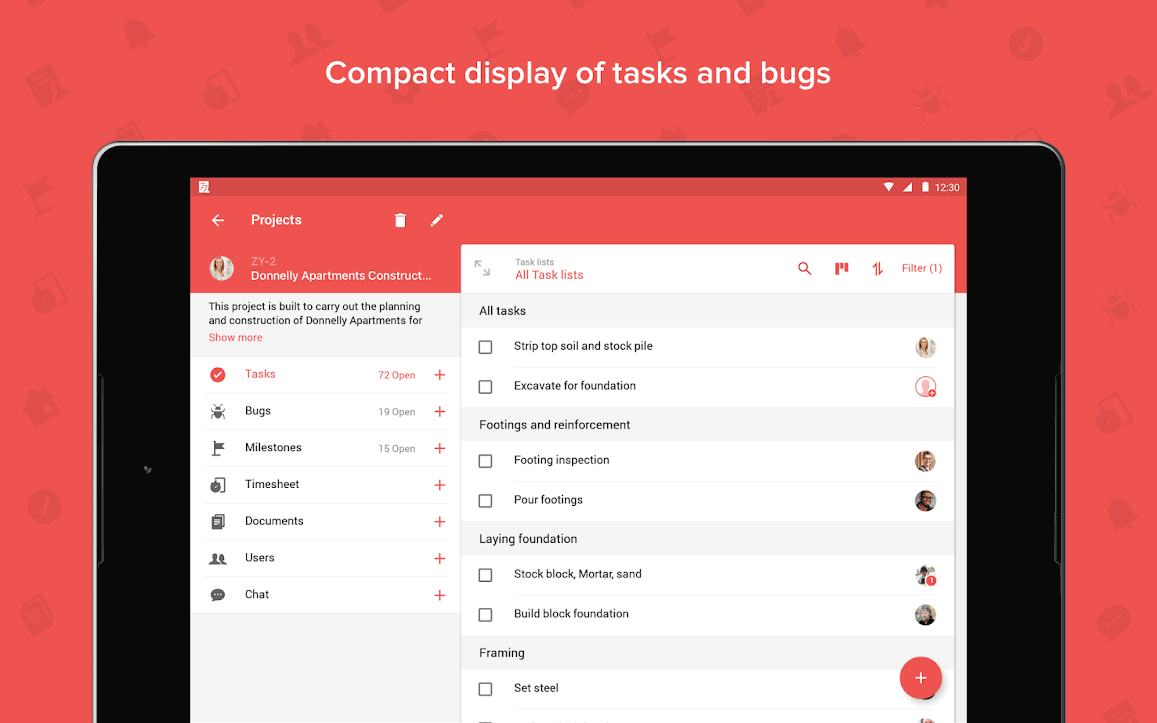This screenshot has width=1157, height=723.
Task: Collapse the Framing section header
Action: tap(501, 652)
